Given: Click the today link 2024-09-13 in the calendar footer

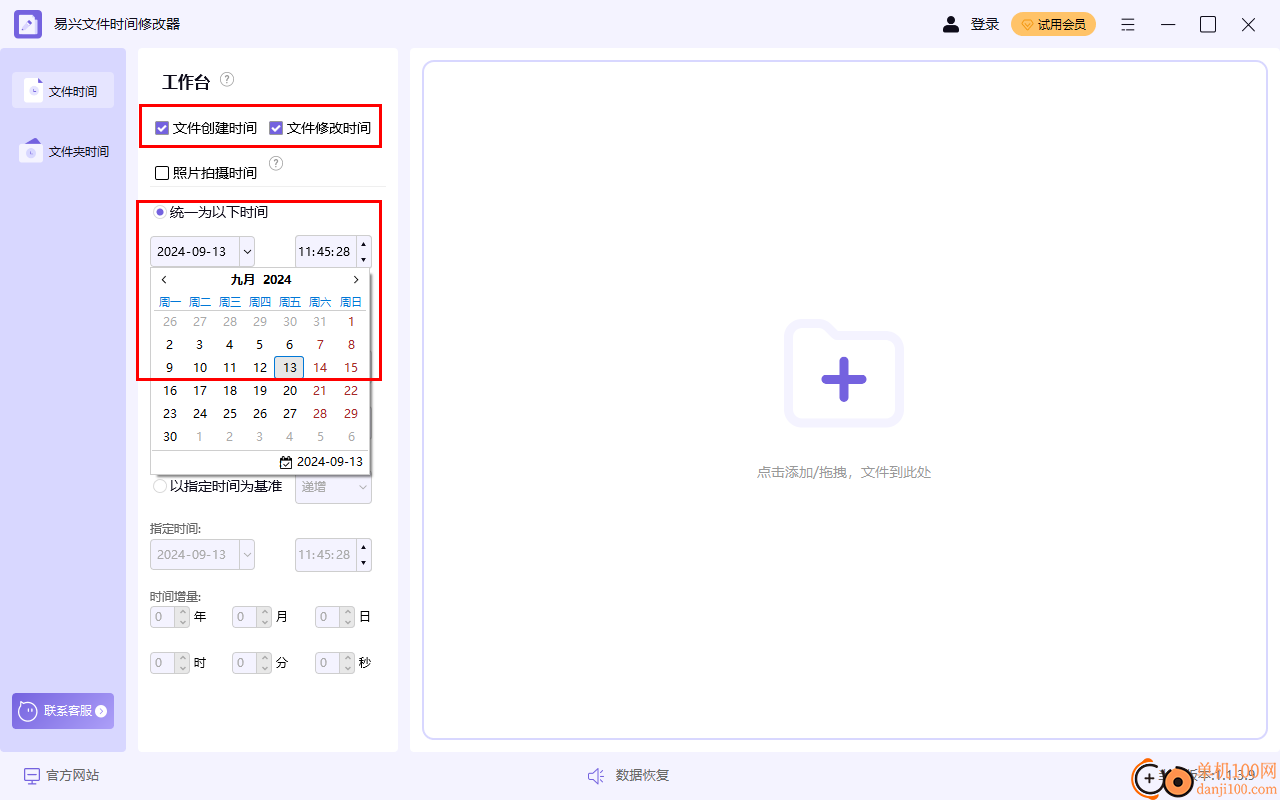Looking at the screenshot, I should [321, 462].
